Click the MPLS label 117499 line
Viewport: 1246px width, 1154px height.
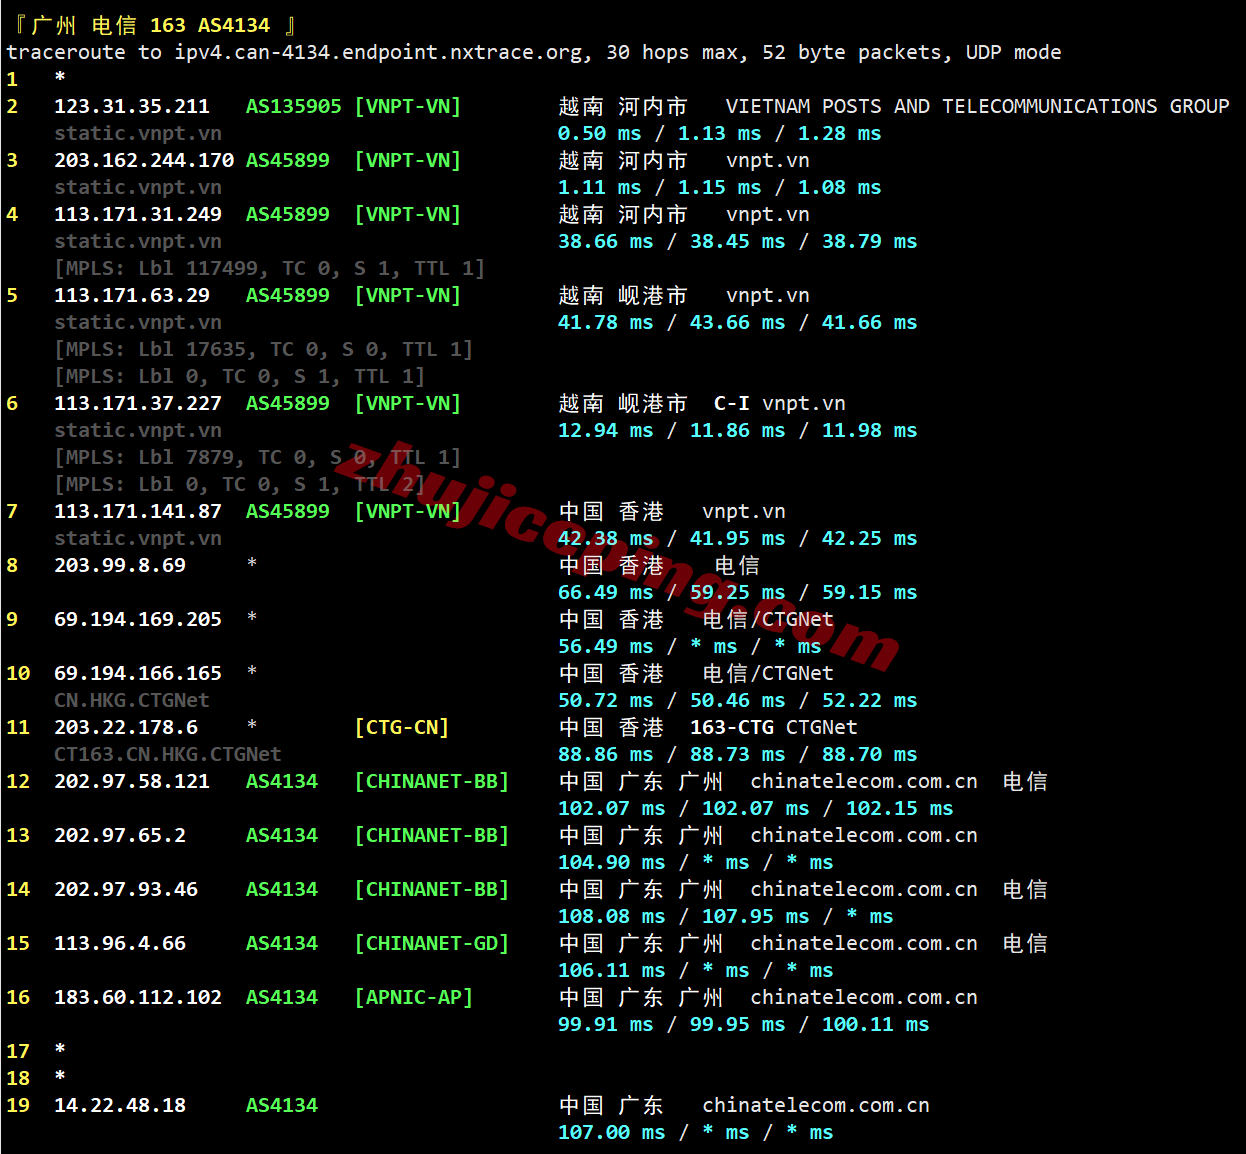(269, 268)
